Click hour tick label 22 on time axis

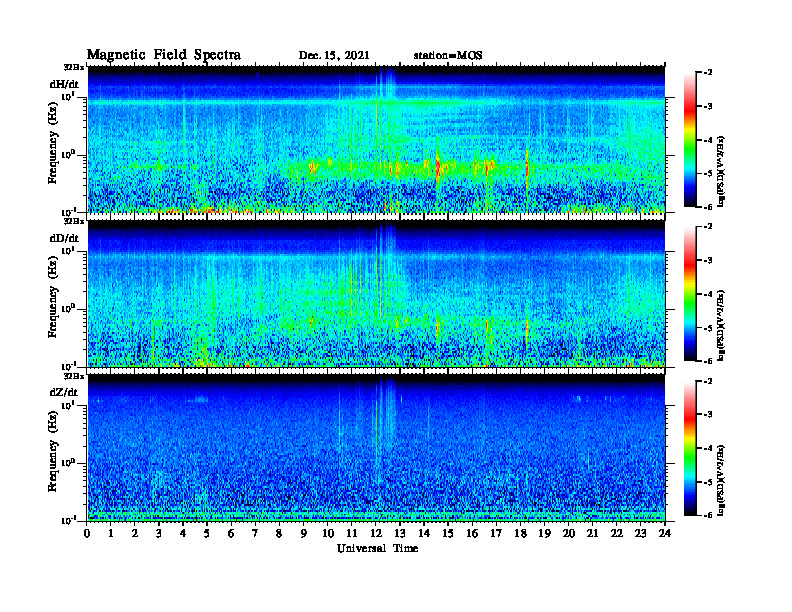pyautogui.click(x=616, y=534)
